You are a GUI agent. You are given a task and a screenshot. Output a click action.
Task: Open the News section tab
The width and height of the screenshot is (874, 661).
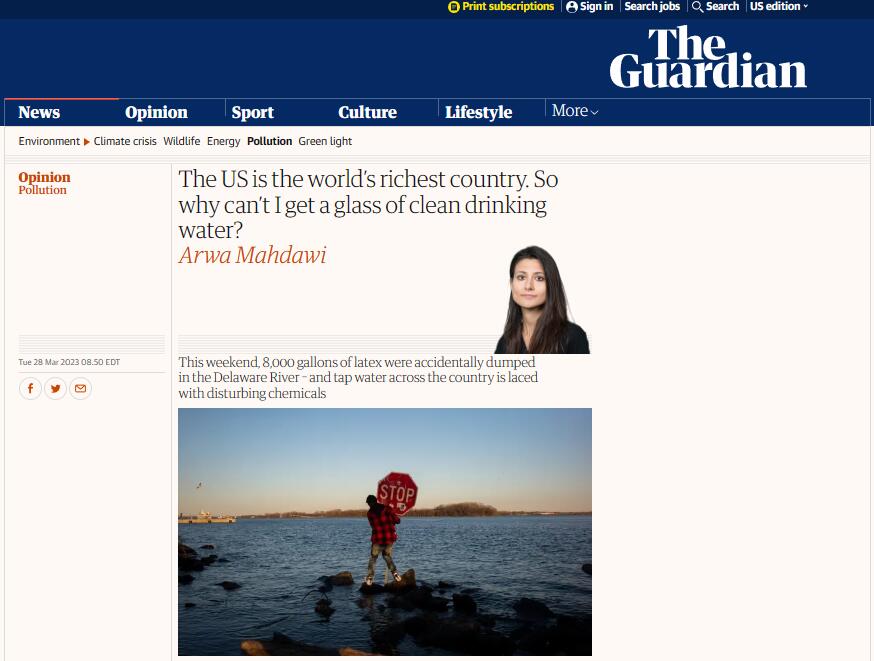39,112
